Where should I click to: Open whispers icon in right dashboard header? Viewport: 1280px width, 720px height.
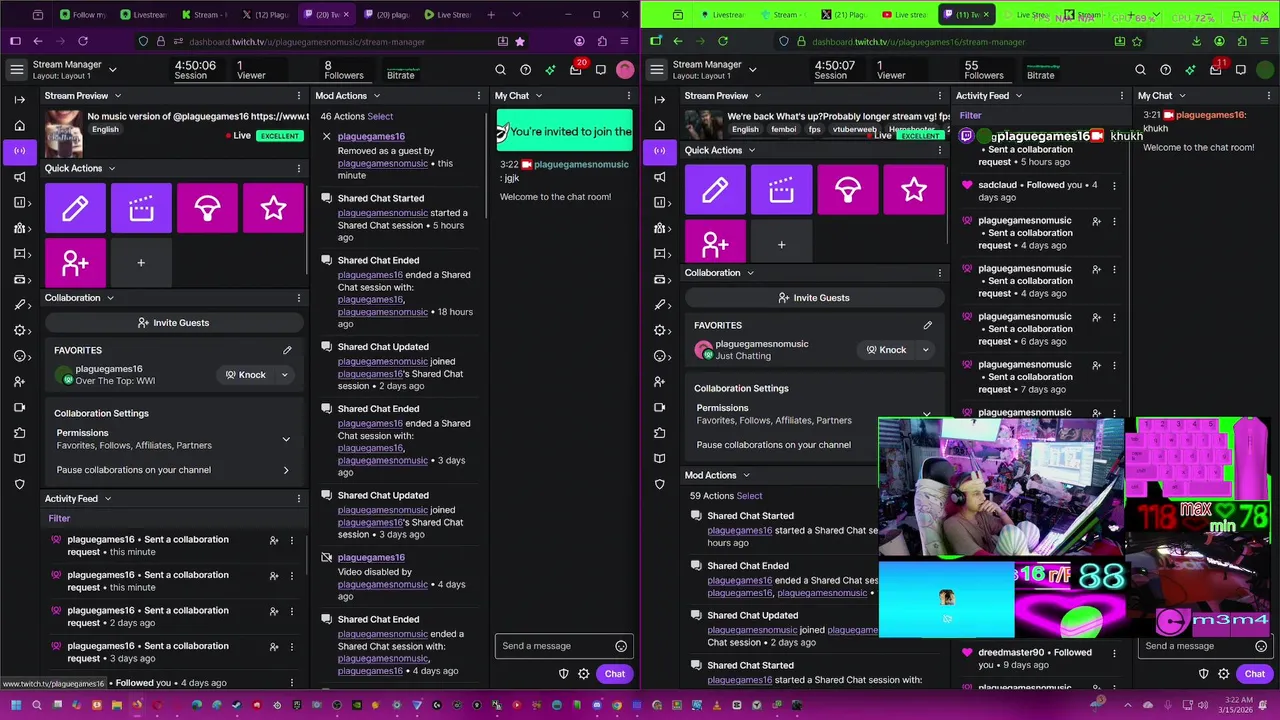pos(1241,70)
